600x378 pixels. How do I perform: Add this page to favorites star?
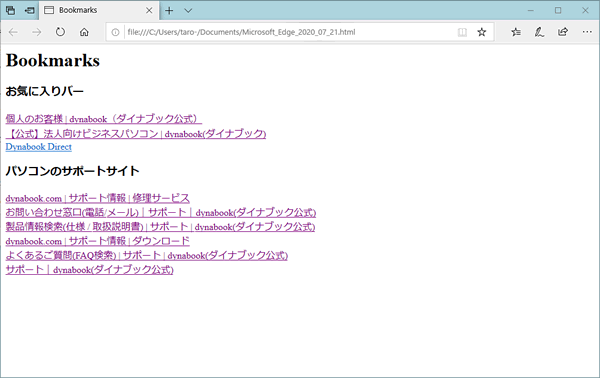pos(481,32)
